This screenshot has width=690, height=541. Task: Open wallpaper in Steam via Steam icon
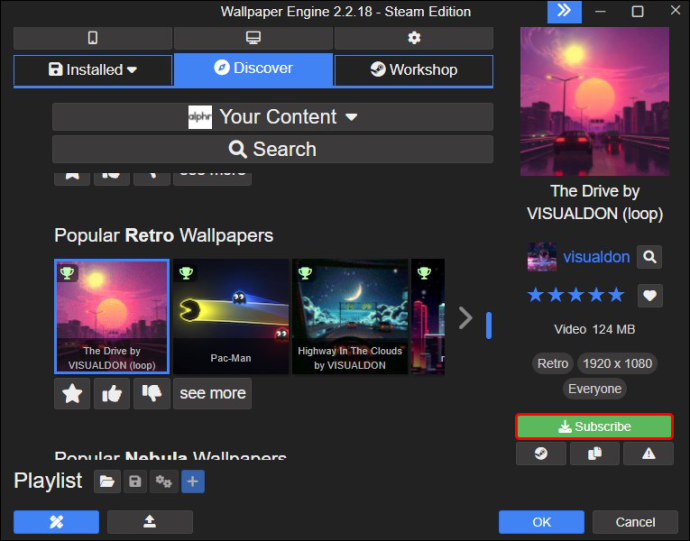click(541, 453)
